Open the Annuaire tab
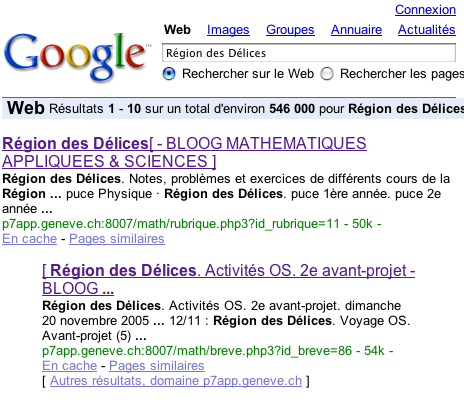The height and width of the screenshot is (400, 464). (x=356, y=30)
